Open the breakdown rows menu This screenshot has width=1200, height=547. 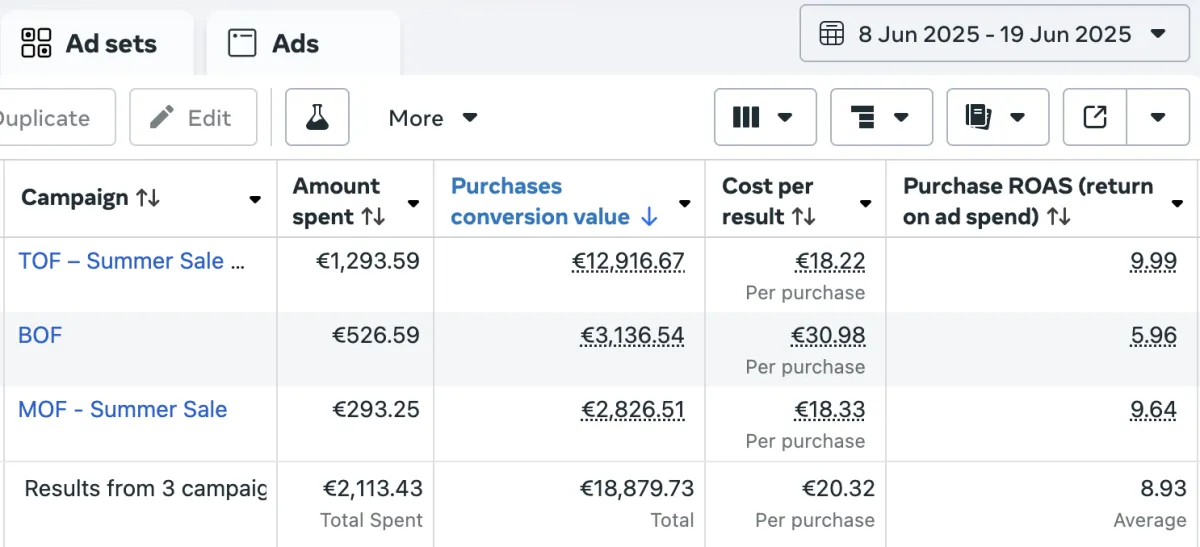(x=881, y=118)
